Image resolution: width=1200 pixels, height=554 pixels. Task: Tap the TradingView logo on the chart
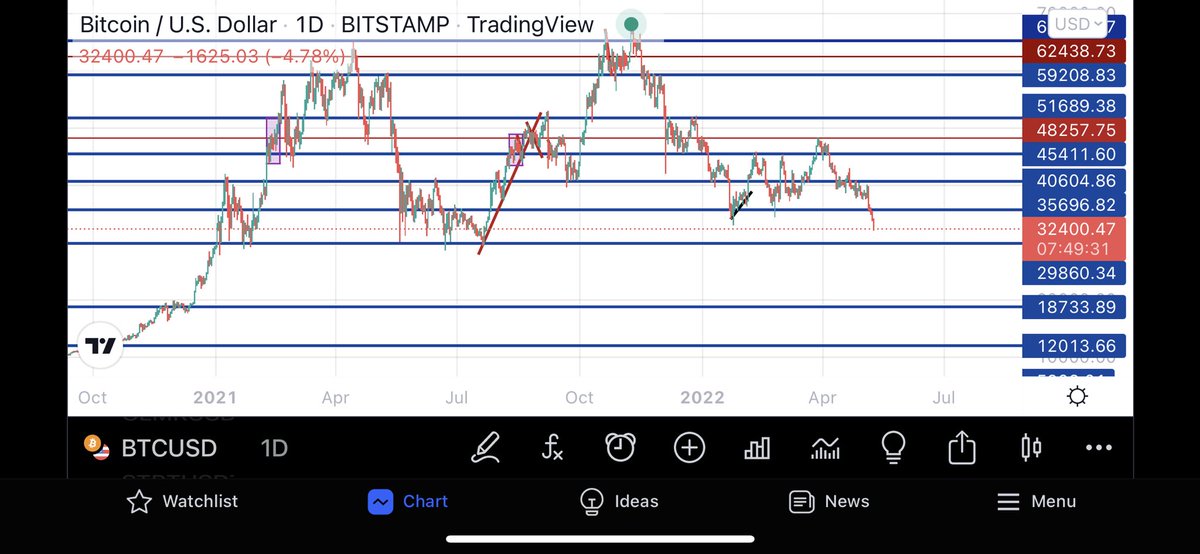point(99,346)
